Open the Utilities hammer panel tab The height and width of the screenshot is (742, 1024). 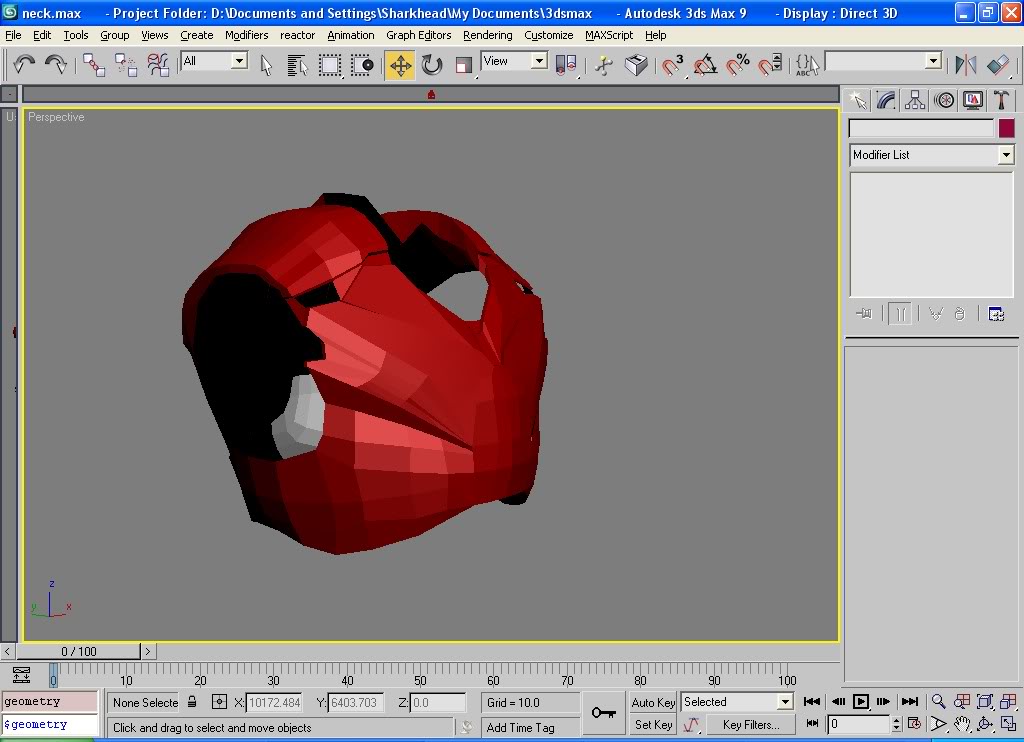click(x=1001, y=100)
